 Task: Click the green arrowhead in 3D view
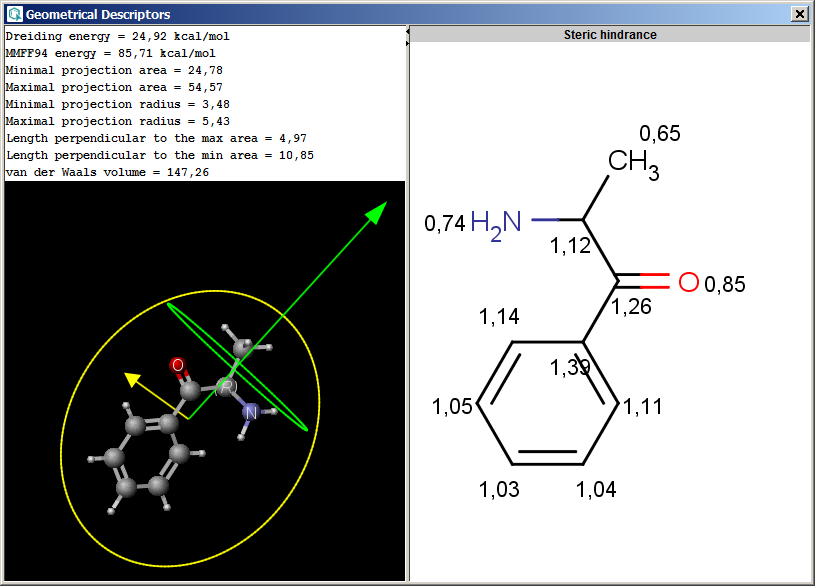click(x=377, y=212)
